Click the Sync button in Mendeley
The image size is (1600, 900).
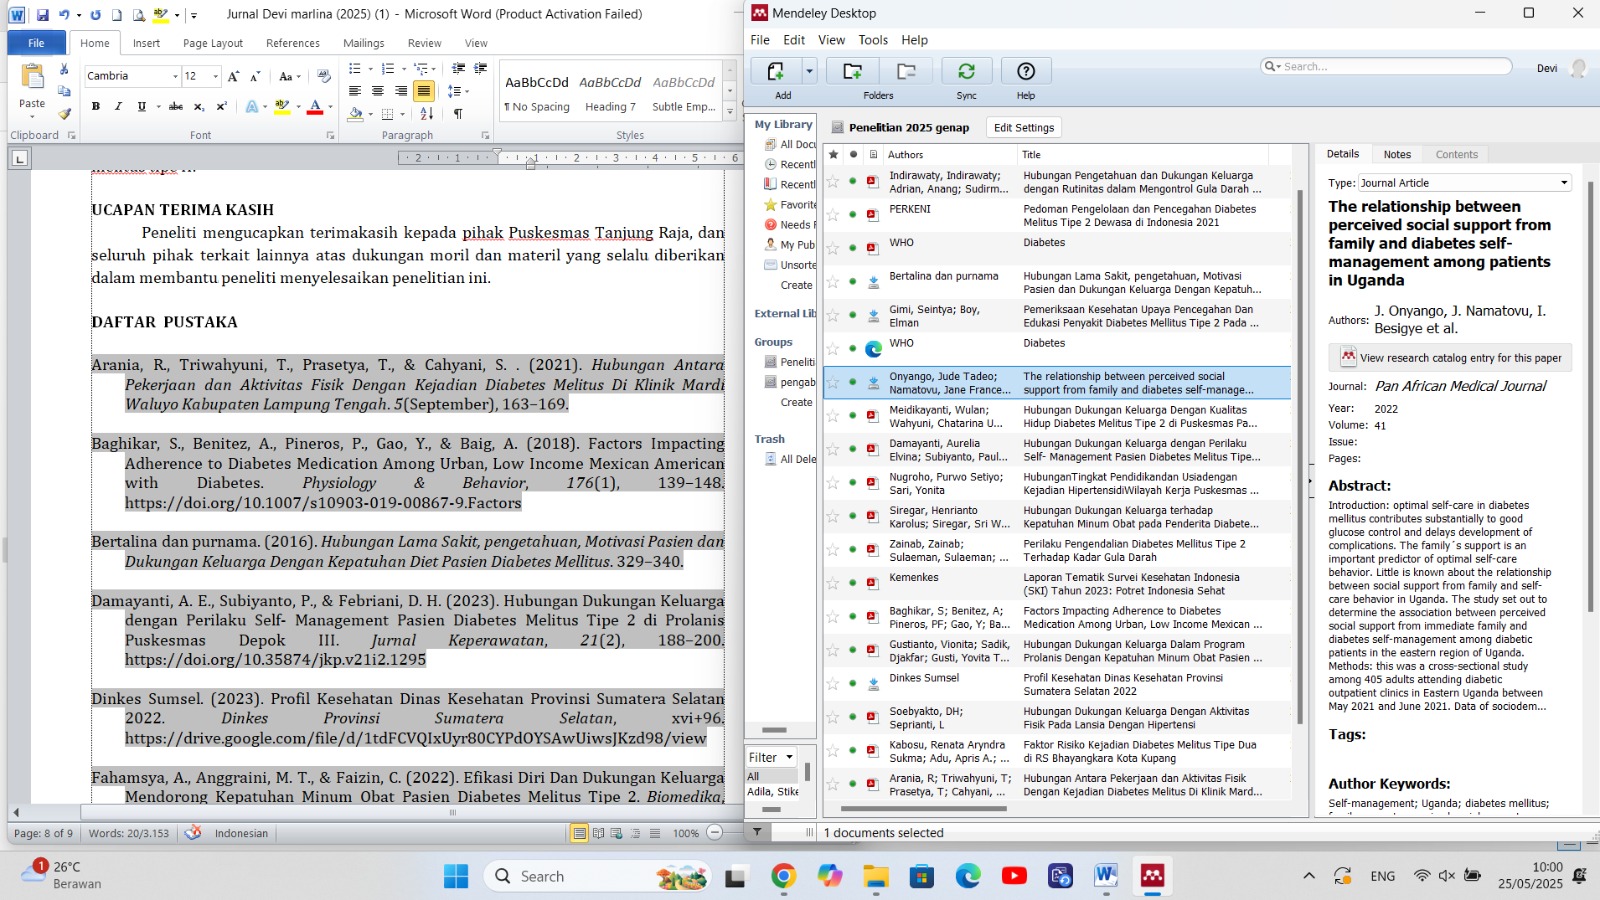[966, 72]
